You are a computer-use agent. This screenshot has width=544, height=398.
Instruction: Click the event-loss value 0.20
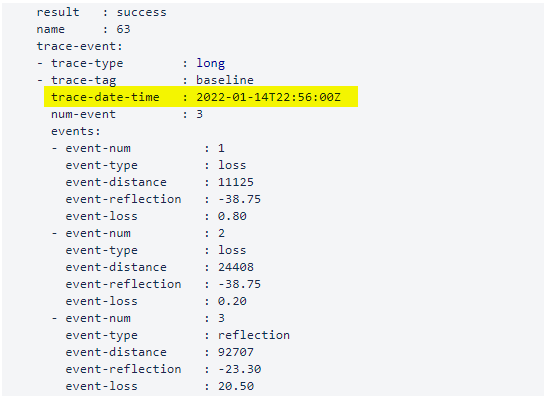pyautogui.click(x=232, y=301)
